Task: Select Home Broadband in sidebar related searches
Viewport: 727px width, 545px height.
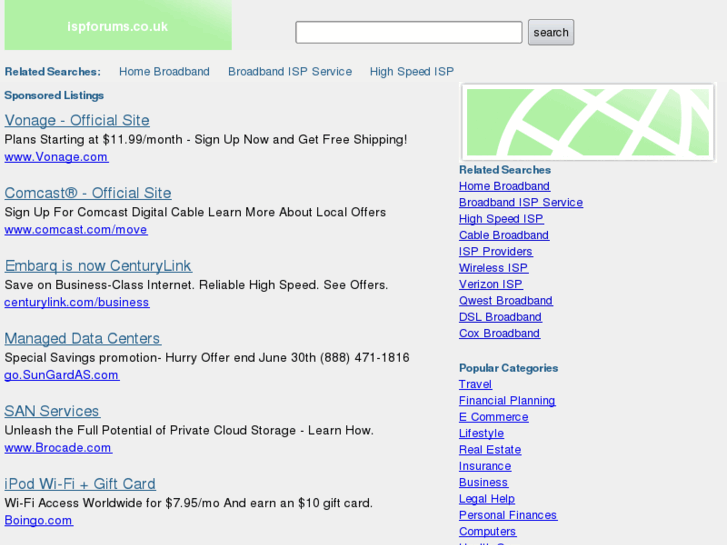Action: 504,186
